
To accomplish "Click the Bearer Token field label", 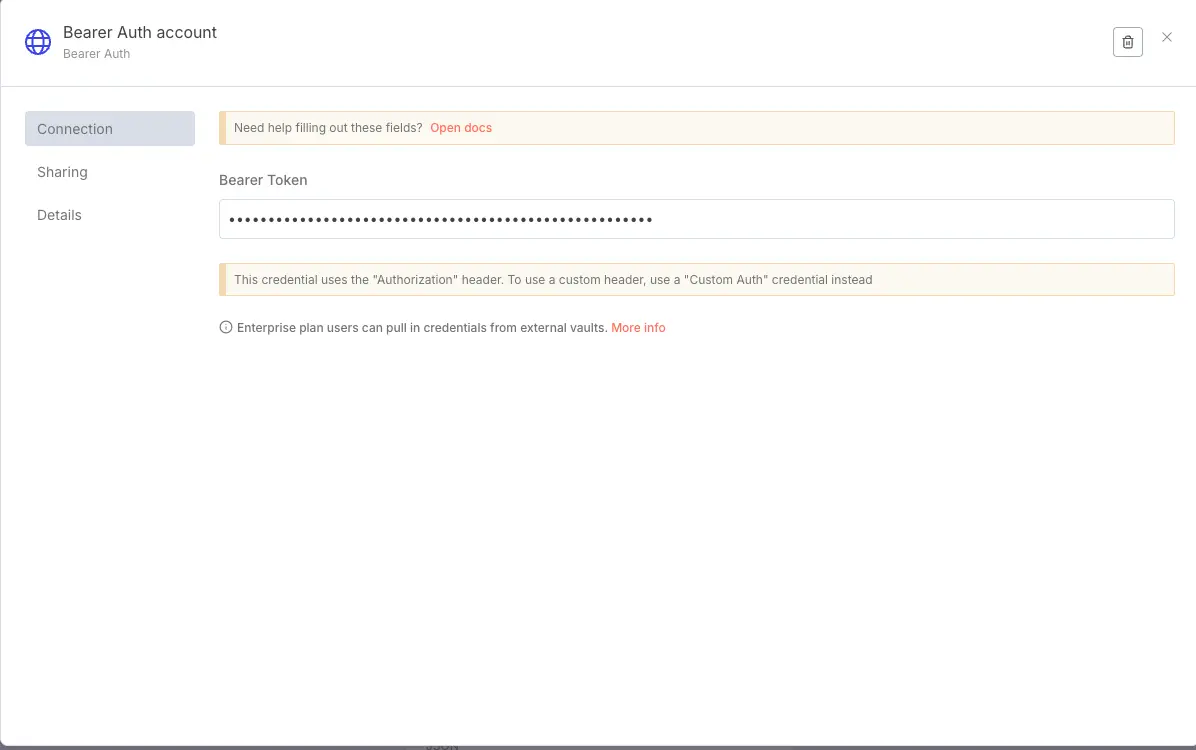I will 263,180.
